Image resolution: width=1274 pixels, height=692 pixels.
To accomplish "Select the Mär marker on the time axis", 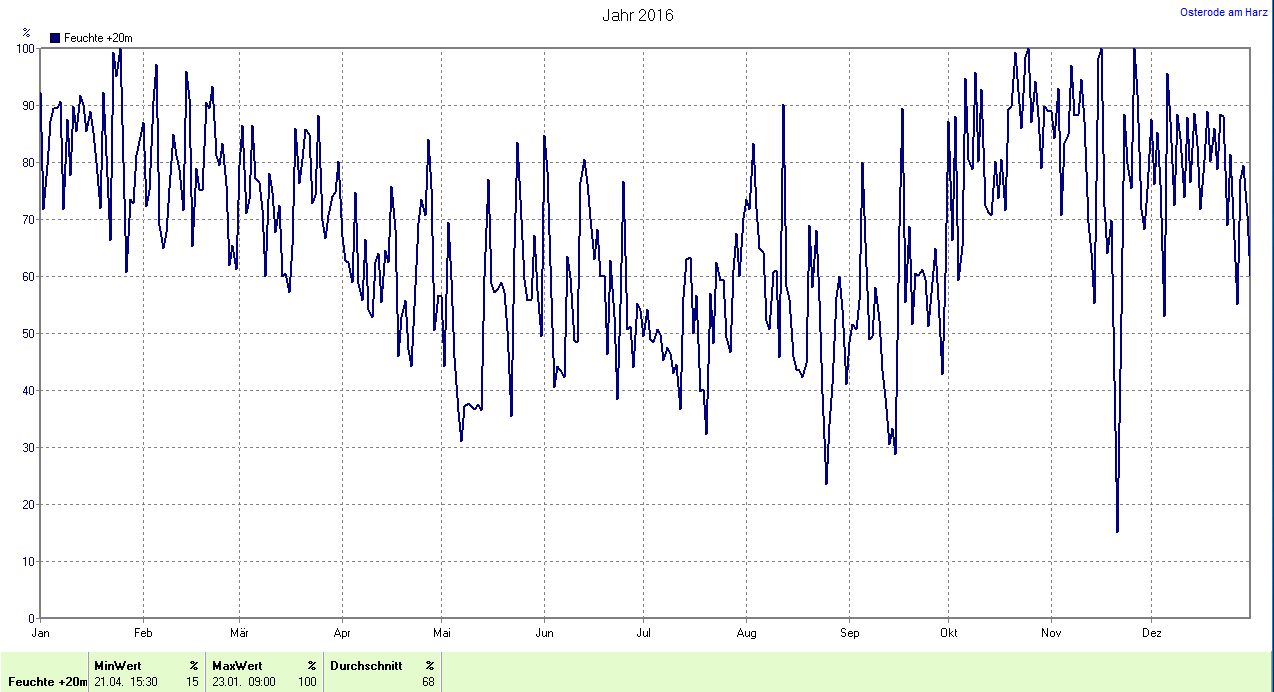I will tap(239, 633).
